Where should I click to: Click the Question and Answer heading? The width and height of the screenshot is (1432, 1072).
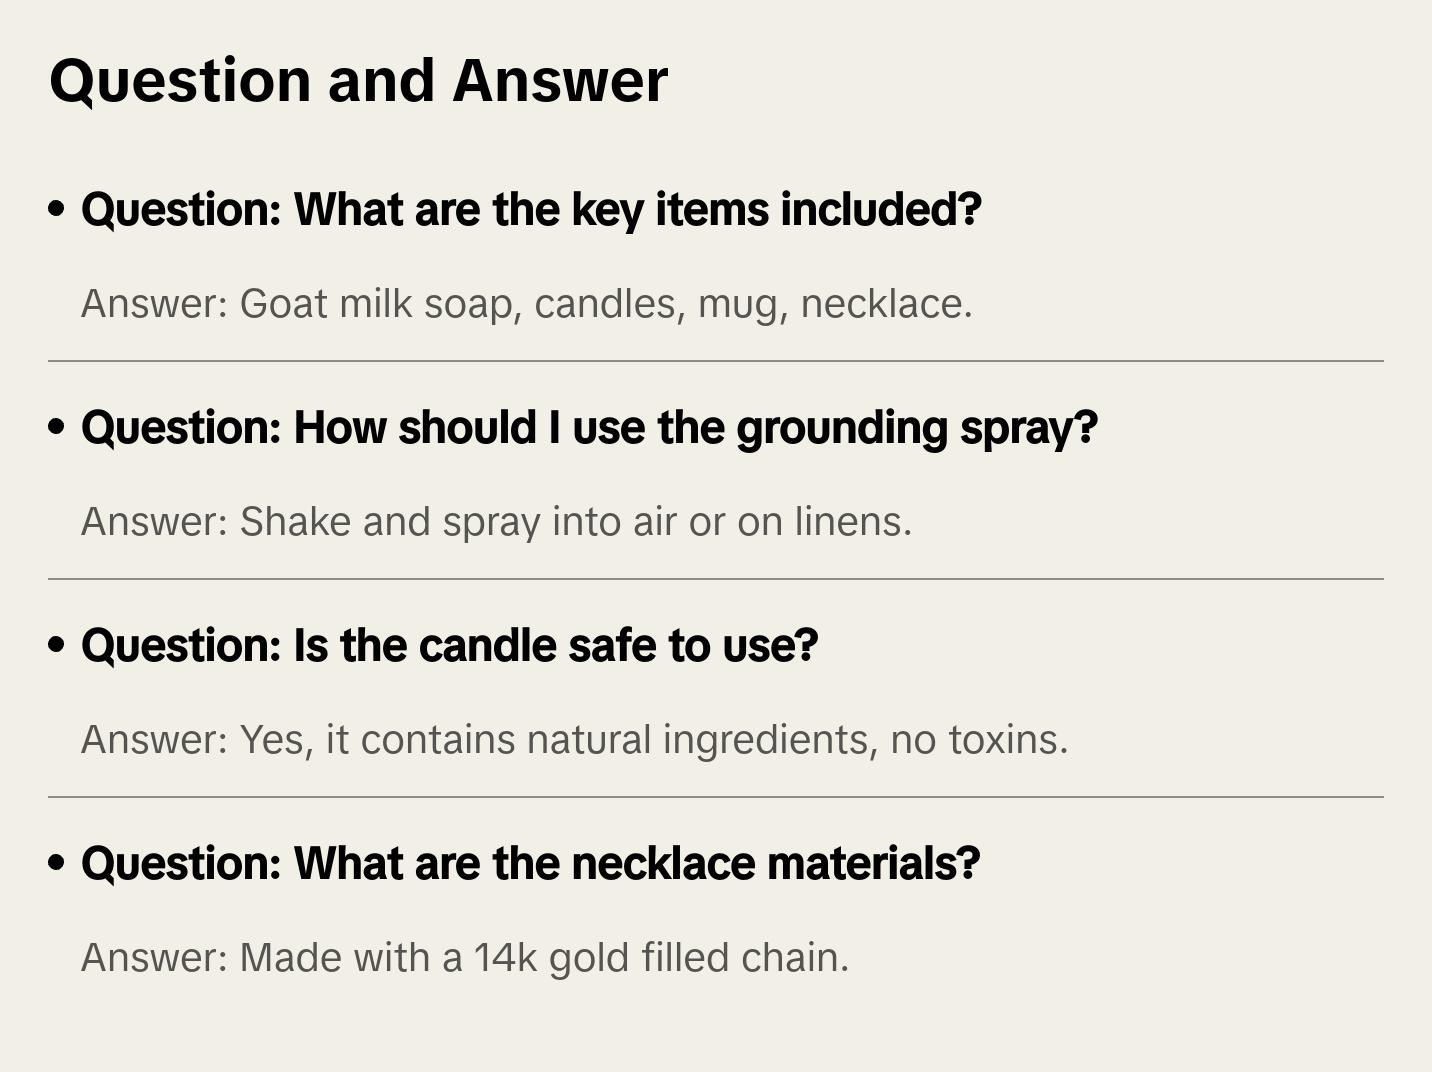coord(358,80)
